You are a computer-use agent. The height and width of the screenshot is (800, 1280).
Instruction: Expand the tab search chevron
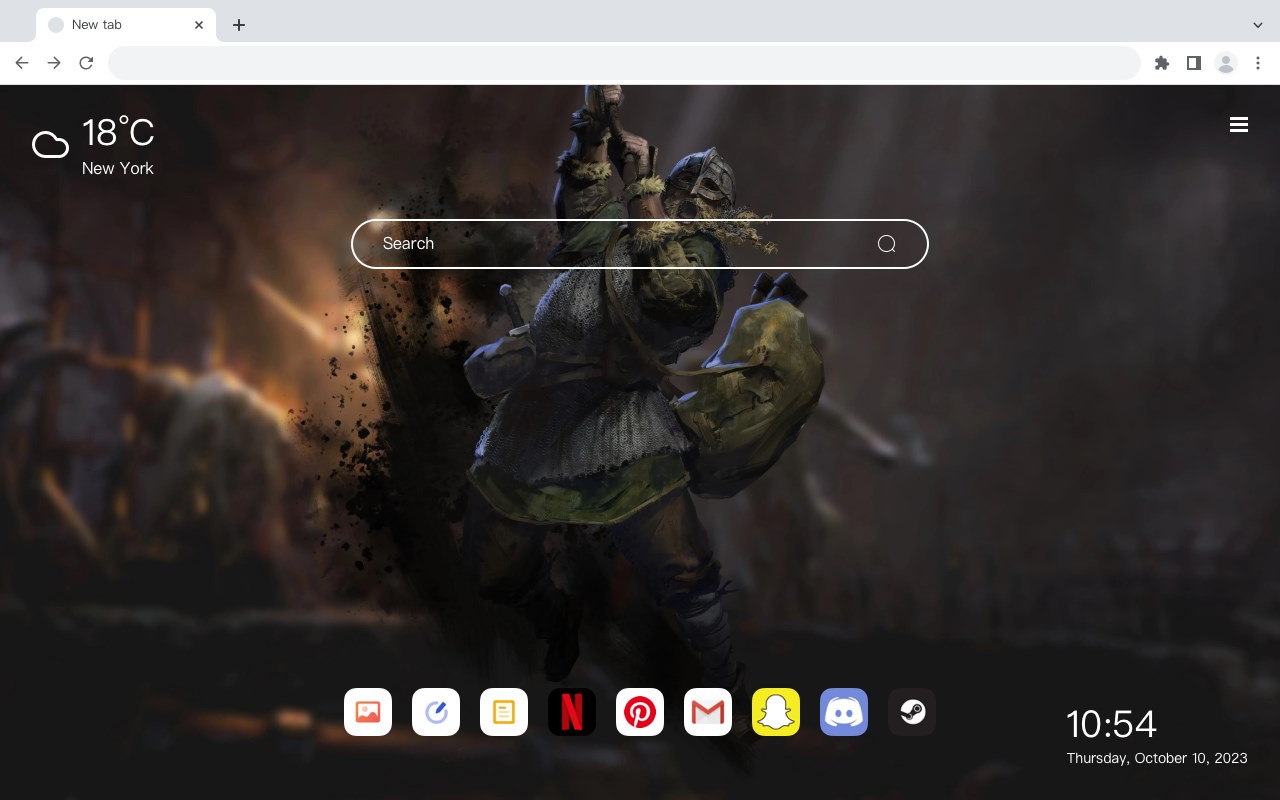[1258, 25]
